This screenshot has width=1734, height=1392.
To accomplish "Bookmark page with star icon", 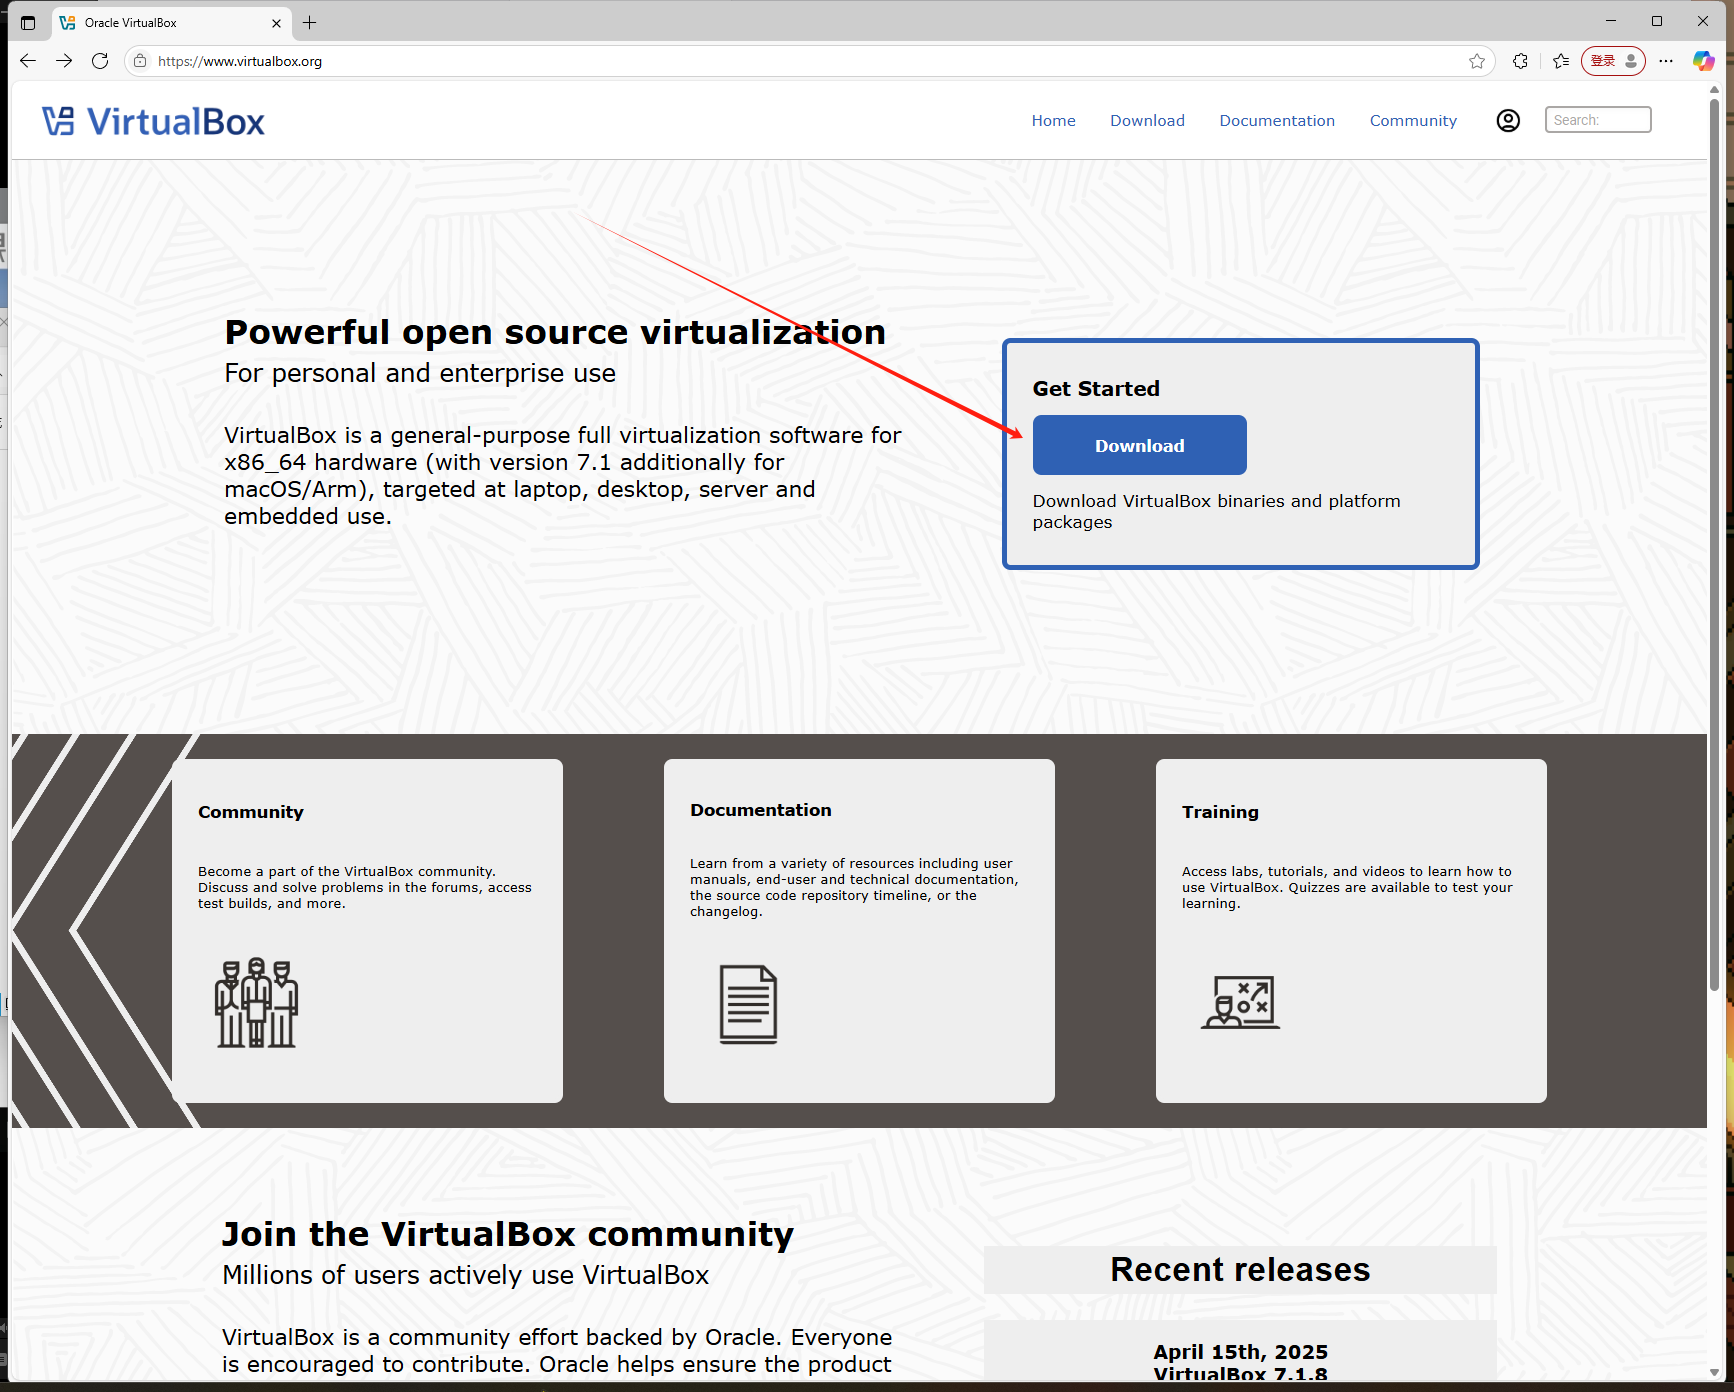I will pos(1477,61).
